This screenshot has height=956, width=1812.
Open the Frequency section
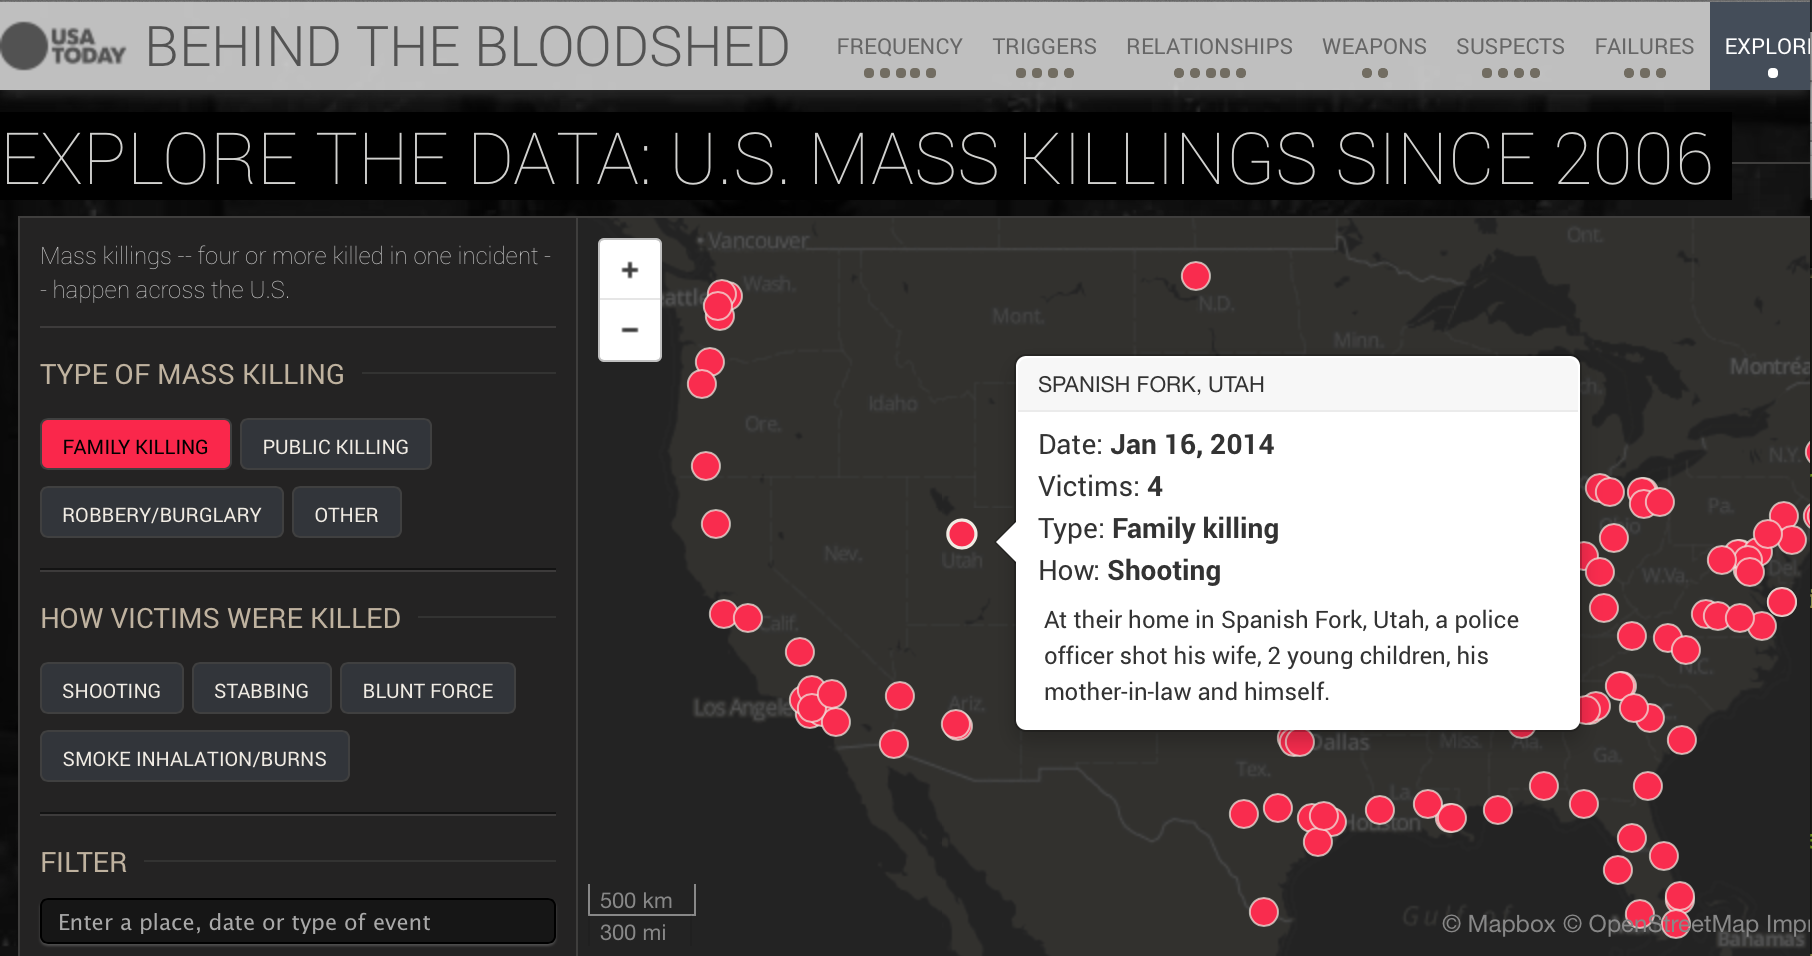(900, 47)
